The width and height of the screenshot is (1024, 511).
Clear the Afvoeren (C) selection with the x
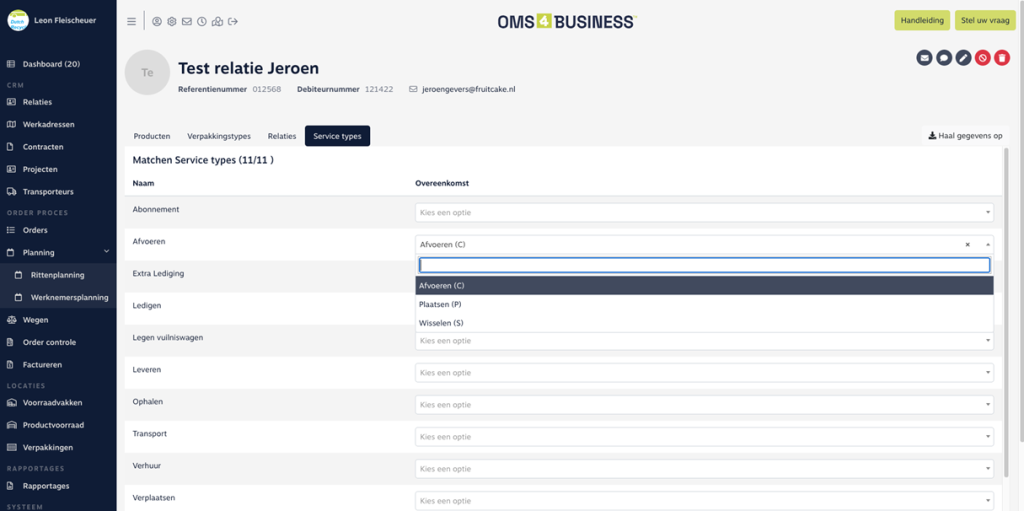pyautogui.click(x=967, y=245)
